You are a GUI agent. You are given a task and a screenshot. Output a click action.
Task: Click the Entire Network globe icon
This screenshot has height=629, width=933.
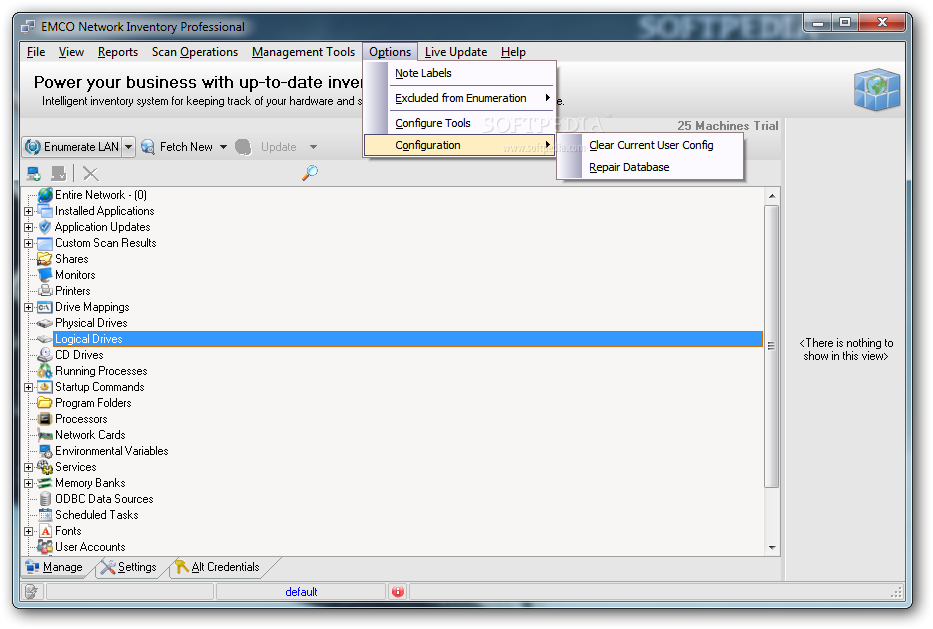point(45,195)
